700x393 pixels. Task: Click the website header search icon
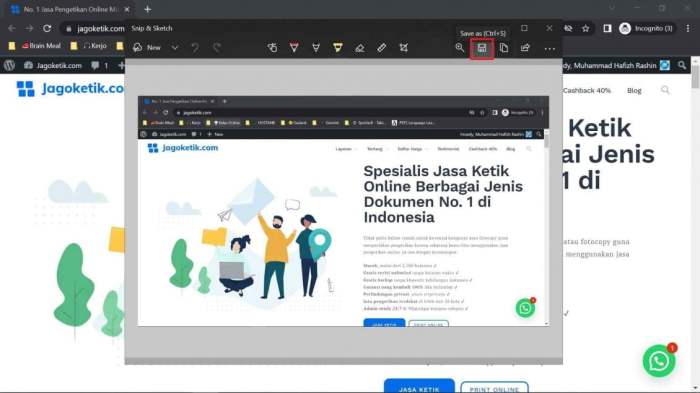tap(665, 90)
